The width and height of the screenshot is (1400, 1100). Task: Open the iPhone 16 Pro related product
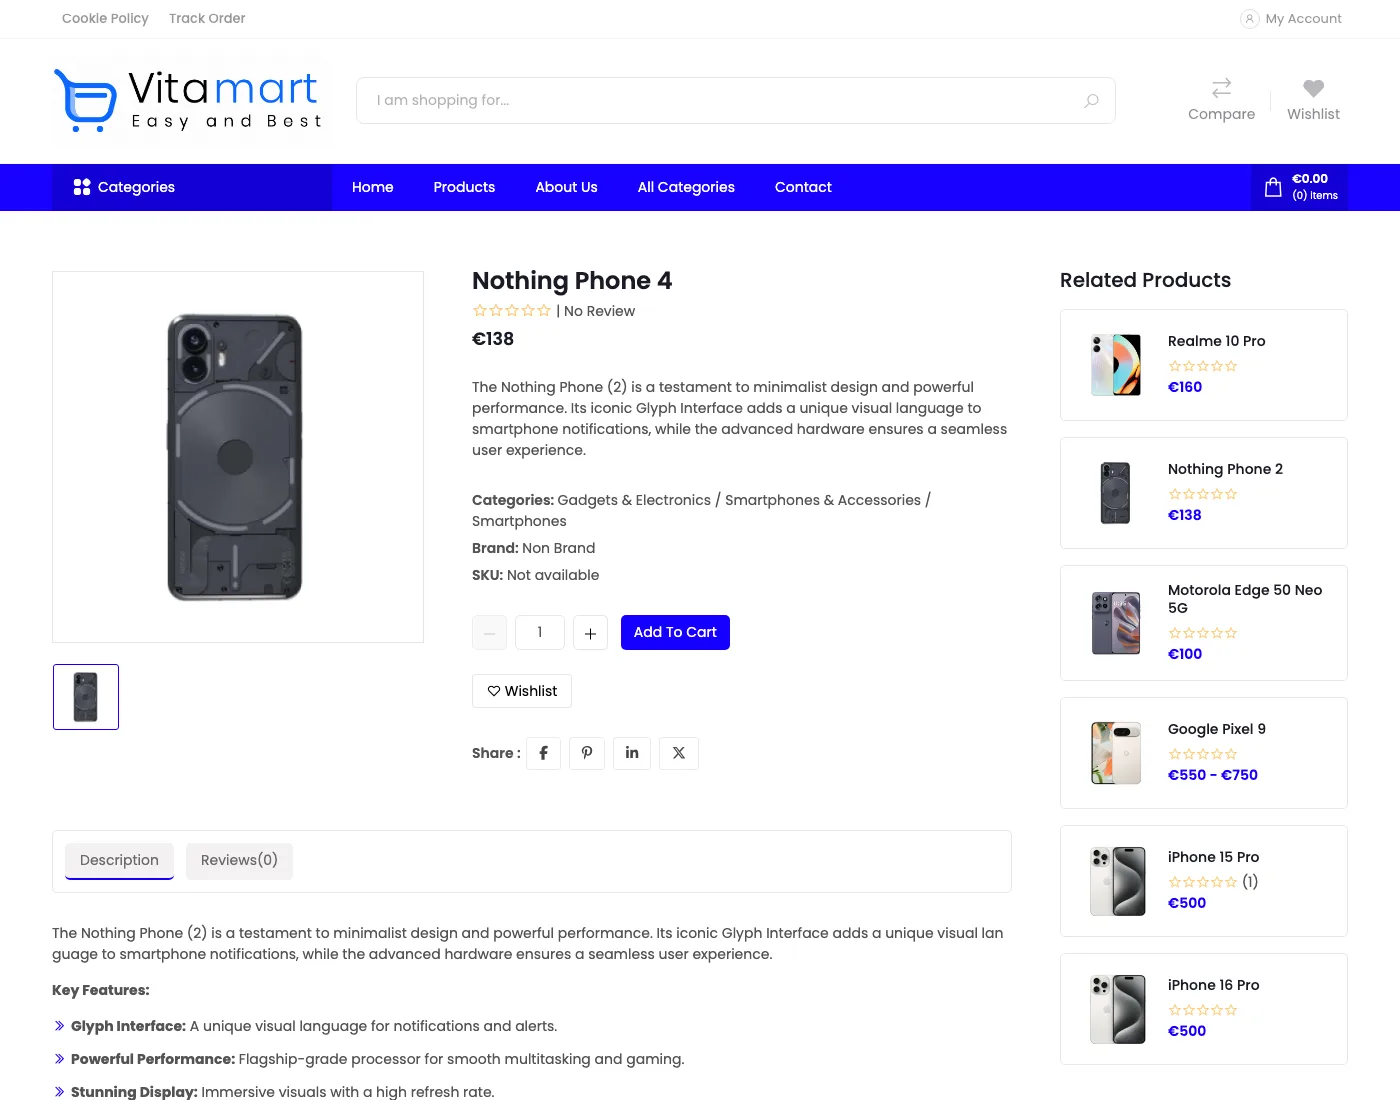1204,1009
